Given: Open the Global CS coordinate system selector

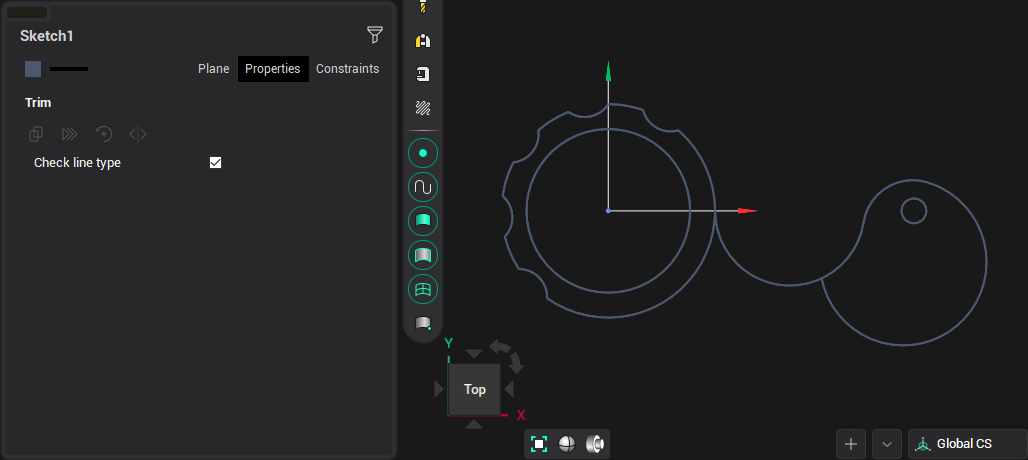Looking at the screenshot, I should (x=966, y=444).
